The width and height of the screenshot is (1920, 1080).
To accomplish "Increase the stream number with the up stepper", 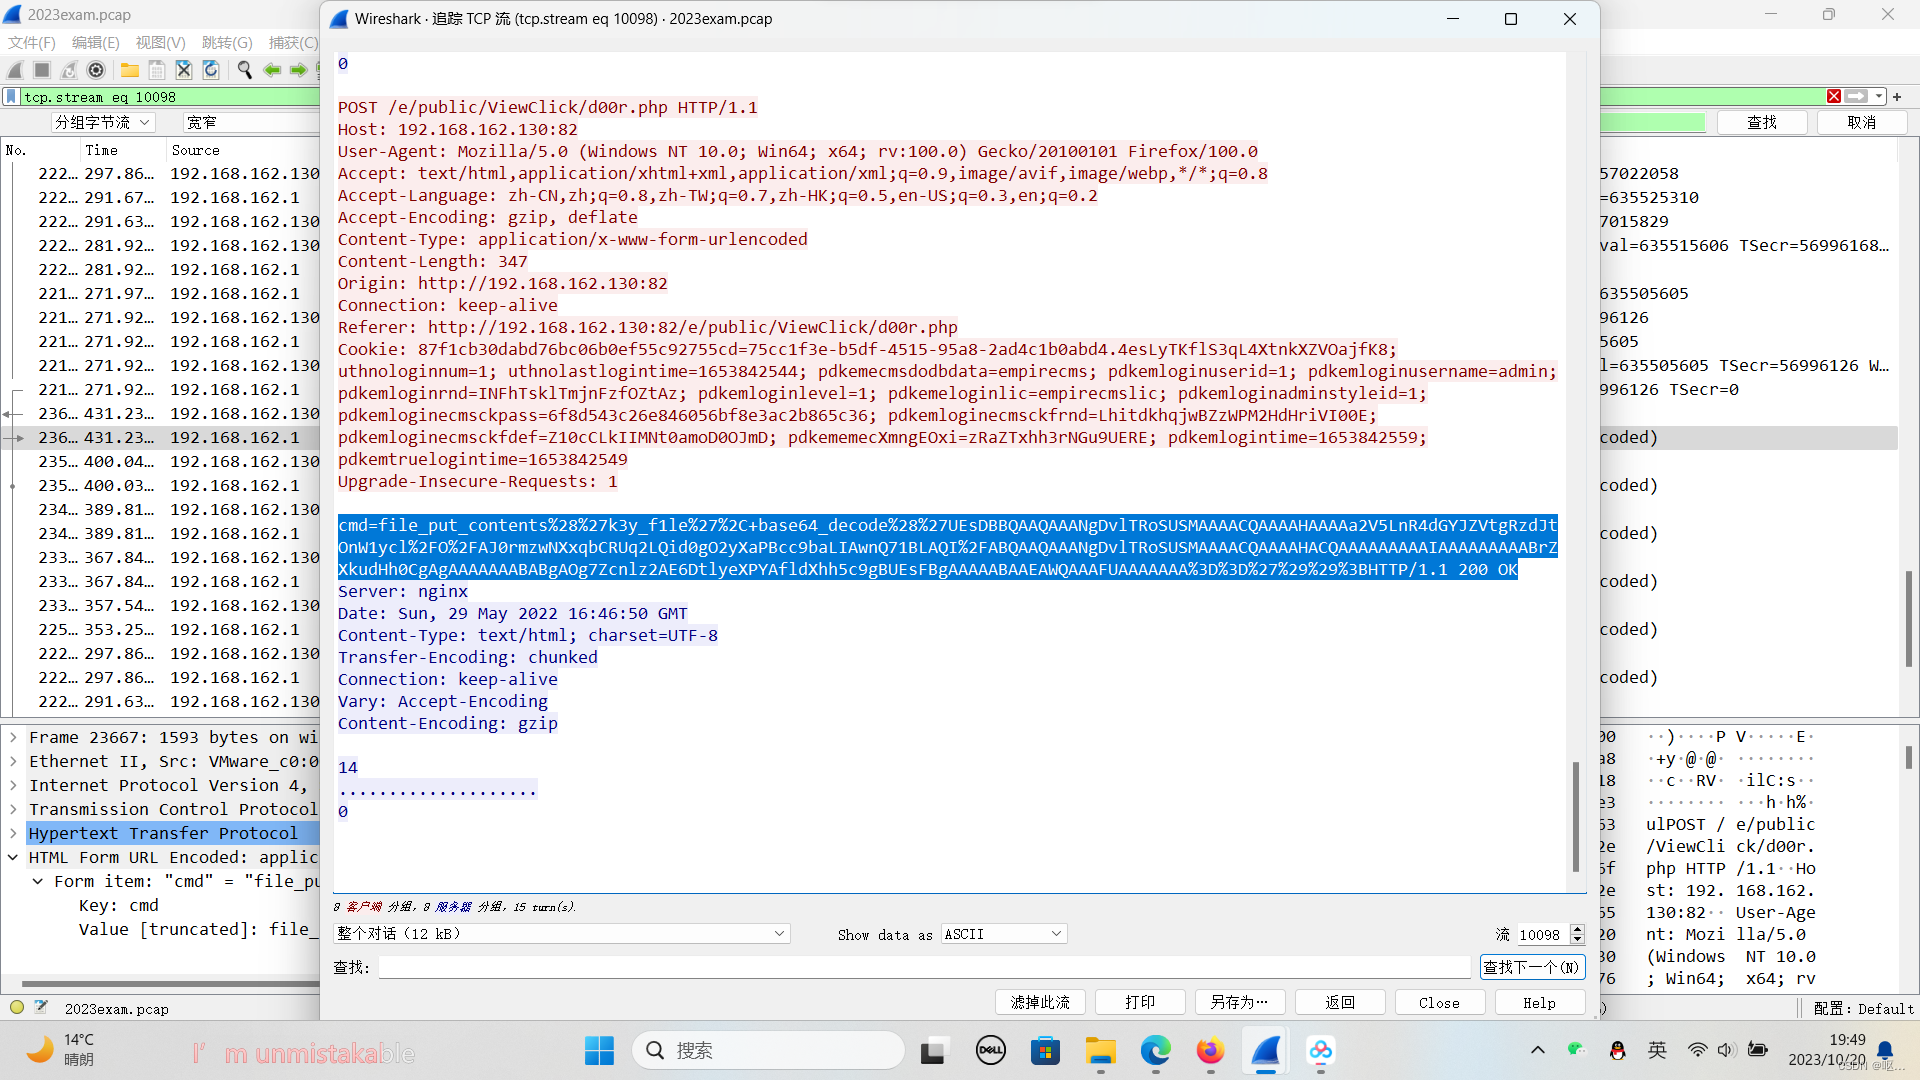I will click(x=1578, y=929).
